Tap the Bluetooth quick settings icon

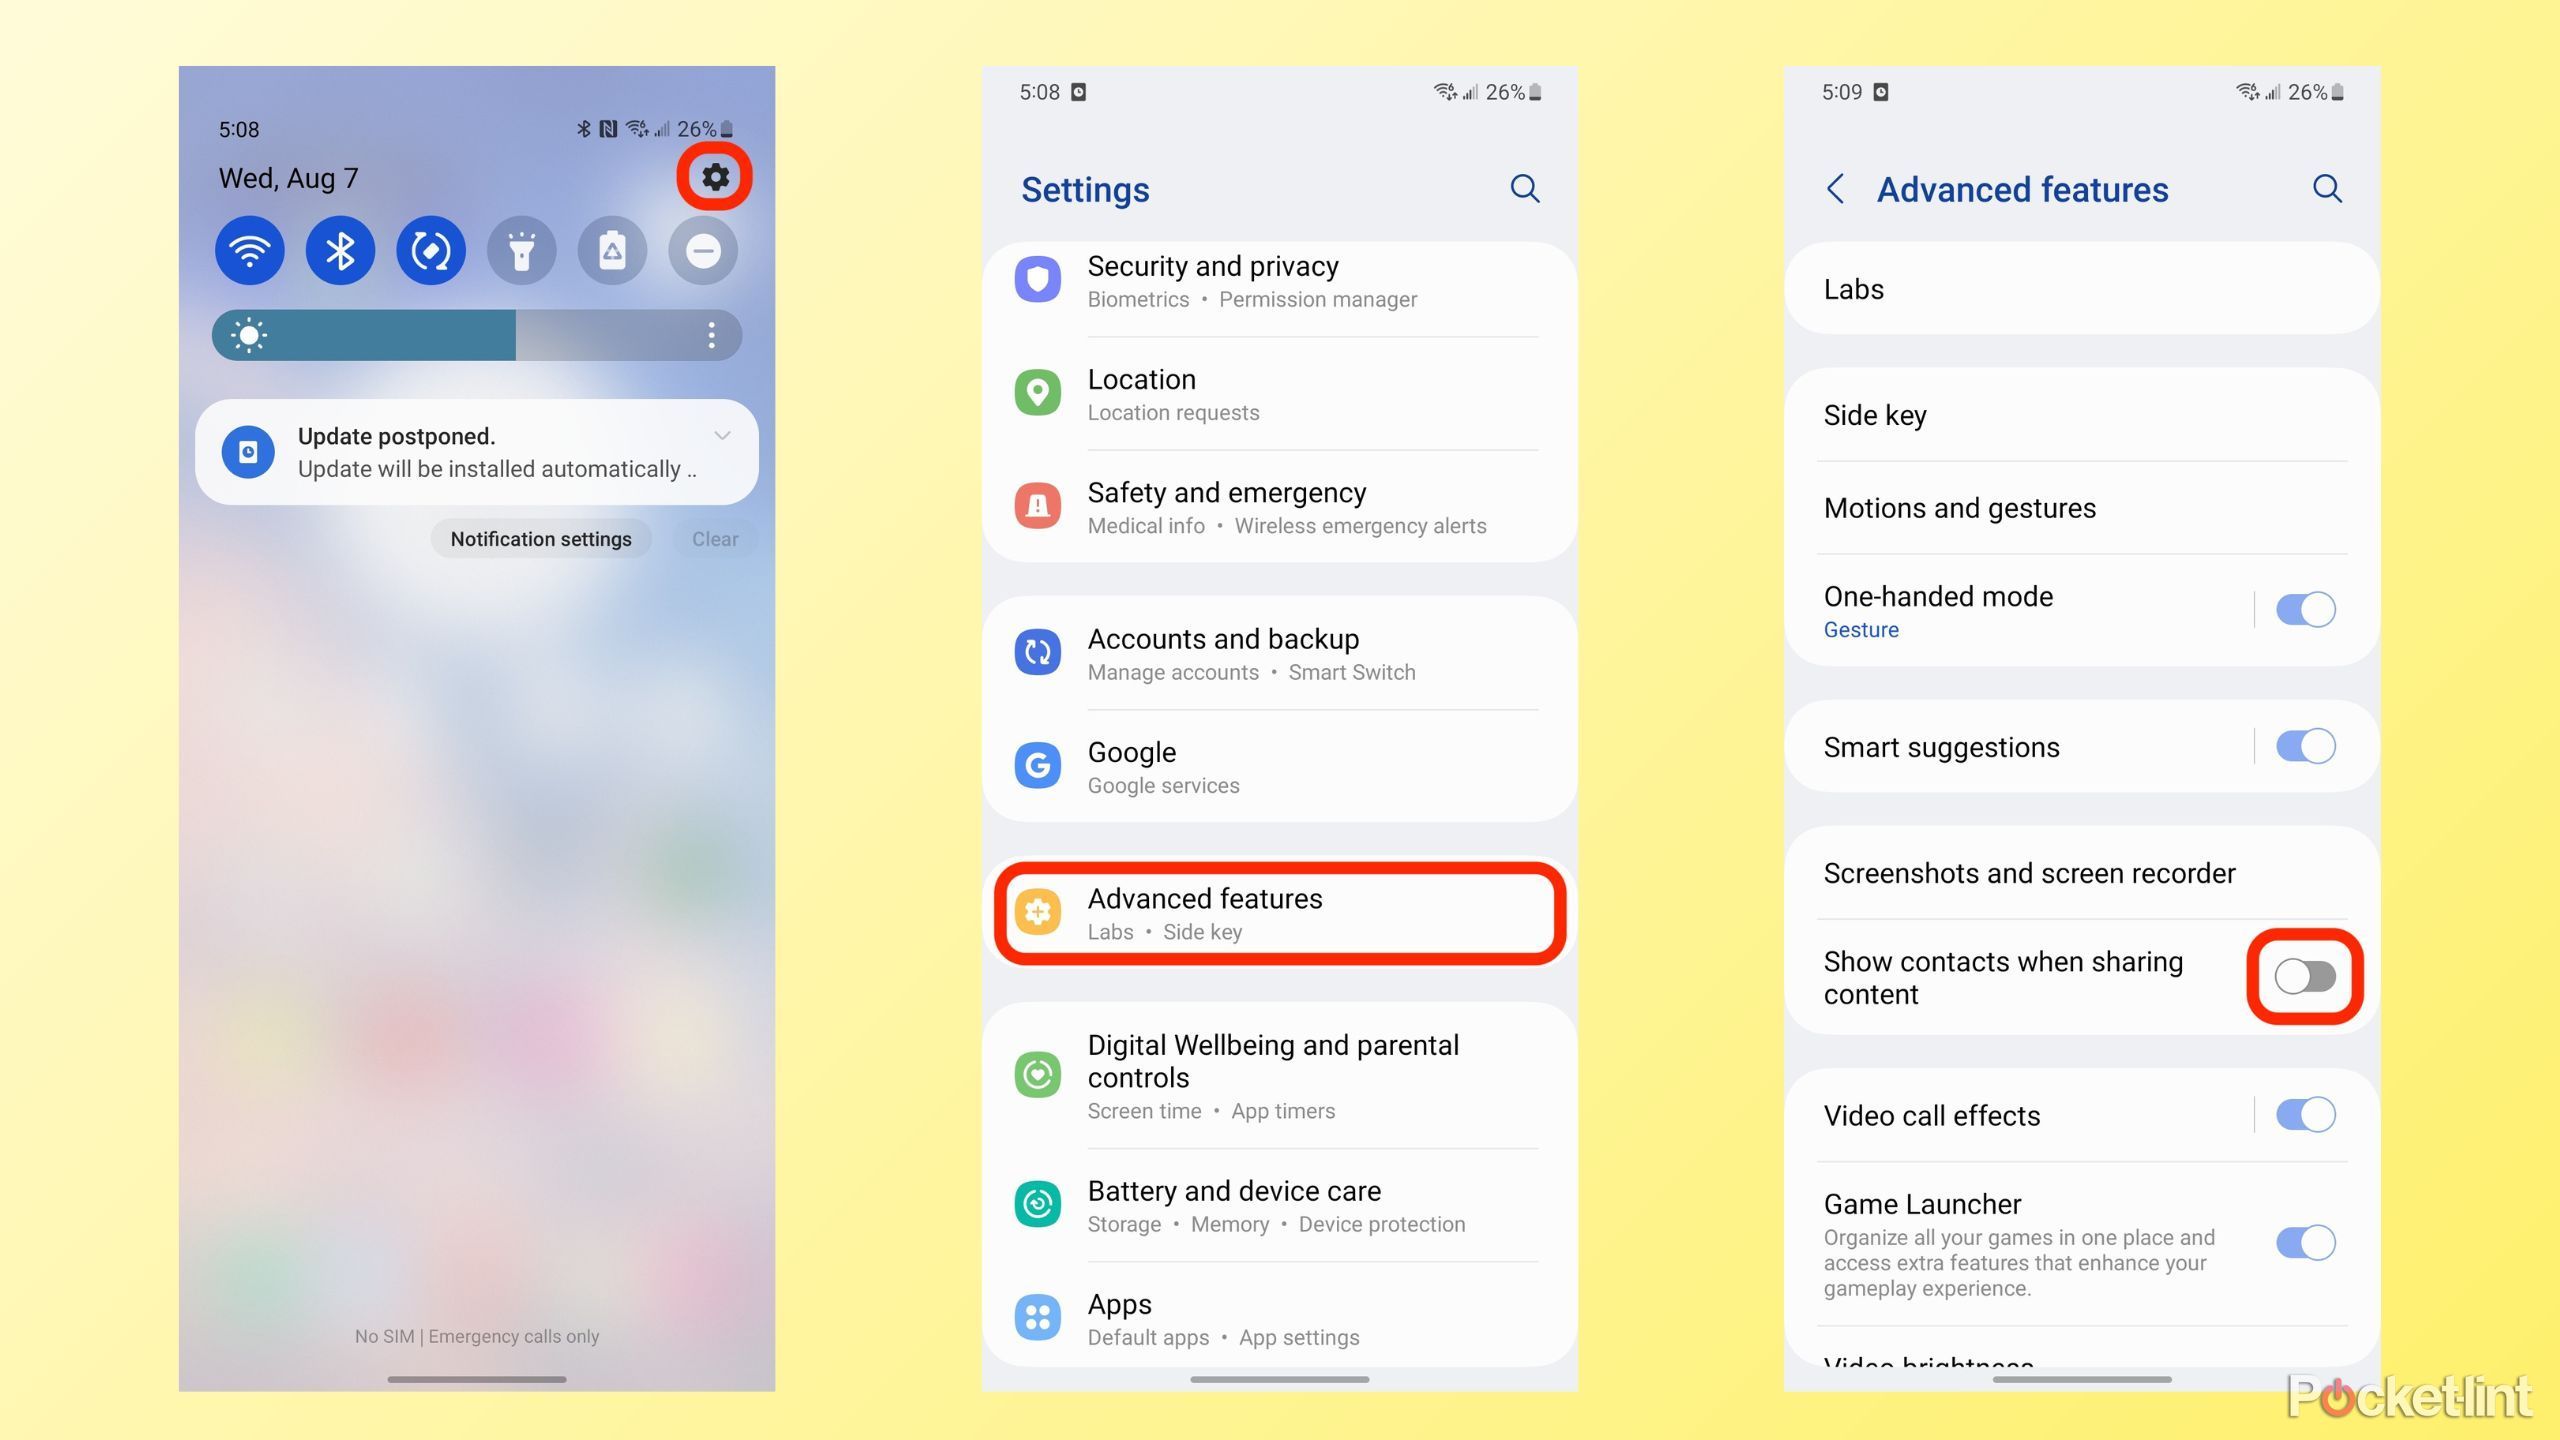click(339, 248)
